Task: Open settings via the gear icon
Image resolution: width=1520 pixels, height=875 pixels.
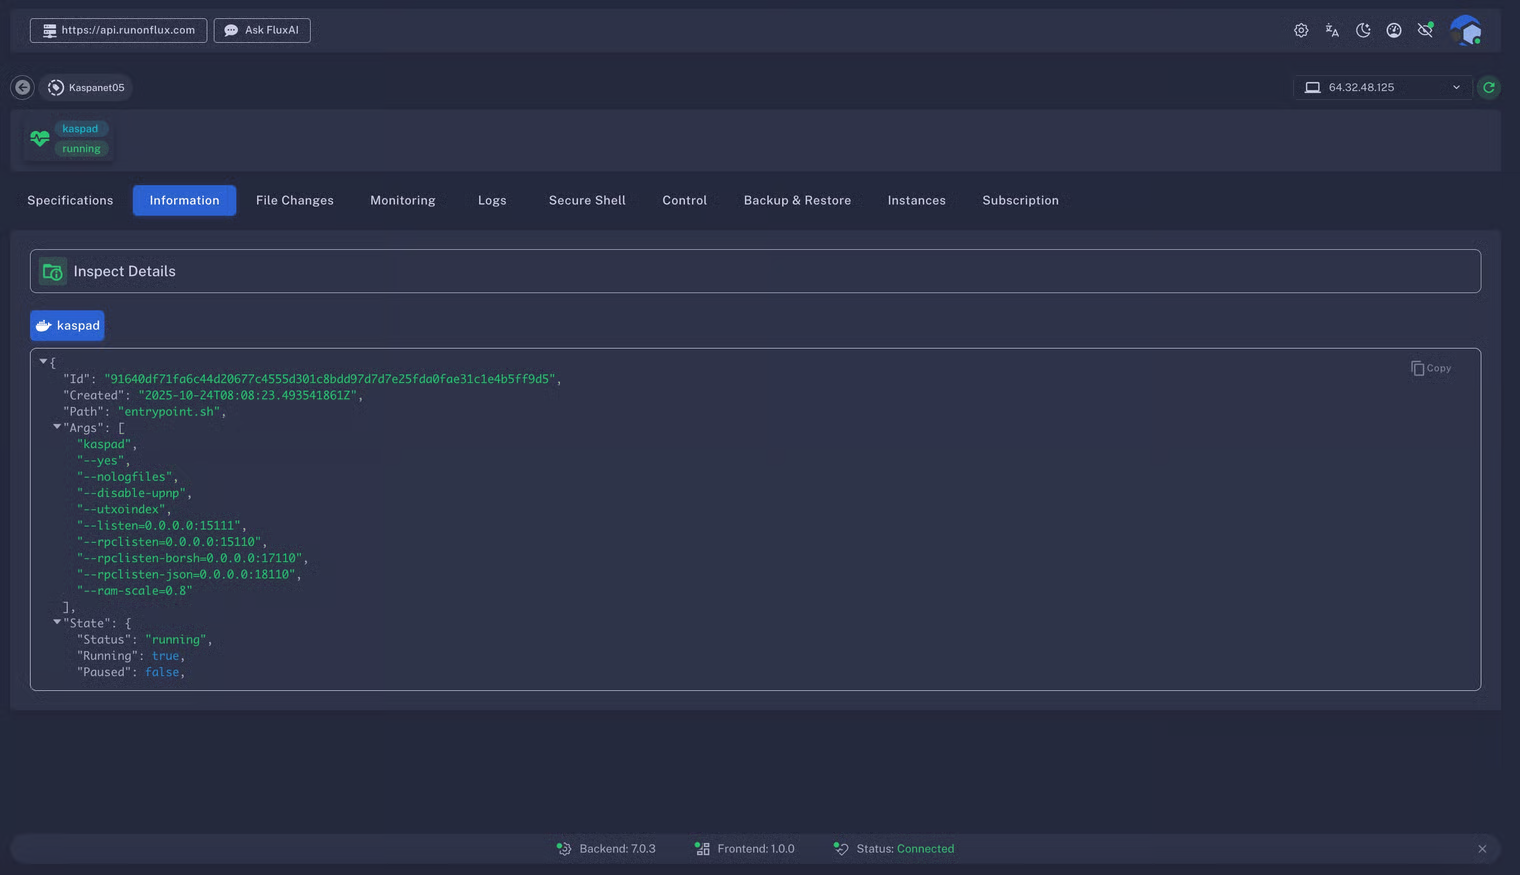Action: coord(1301,31)
